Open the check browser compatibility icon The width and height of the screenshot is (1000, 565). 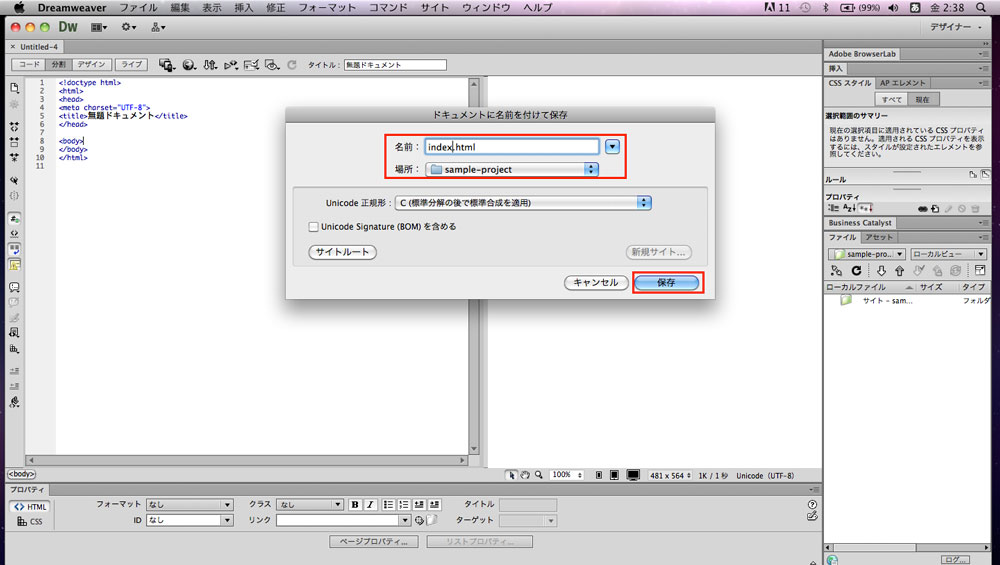click(x=251, y=64)
